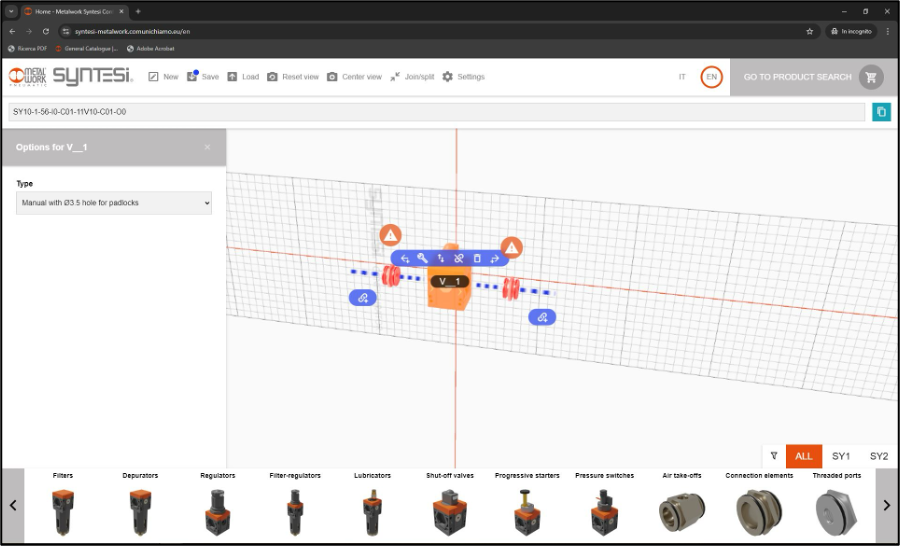Click the wrench options icon above V__1

coord(423,258)
